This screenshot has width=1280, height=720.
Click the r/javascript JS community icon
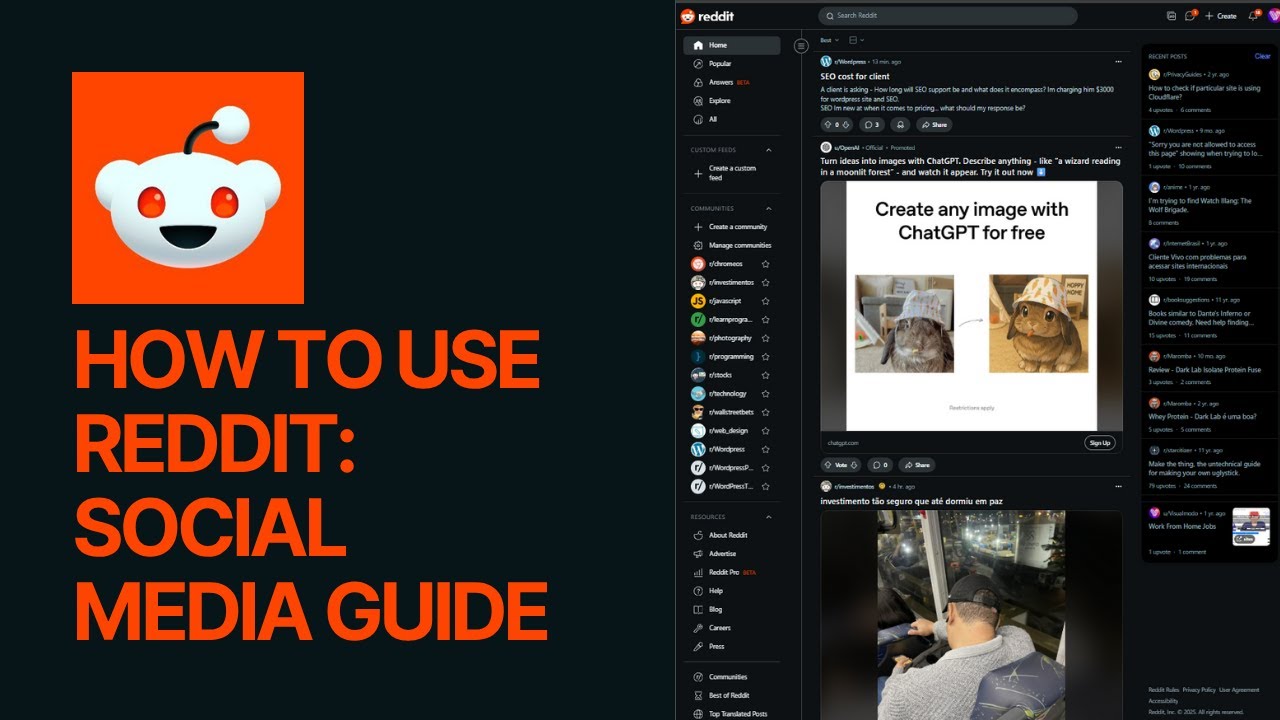698,301
